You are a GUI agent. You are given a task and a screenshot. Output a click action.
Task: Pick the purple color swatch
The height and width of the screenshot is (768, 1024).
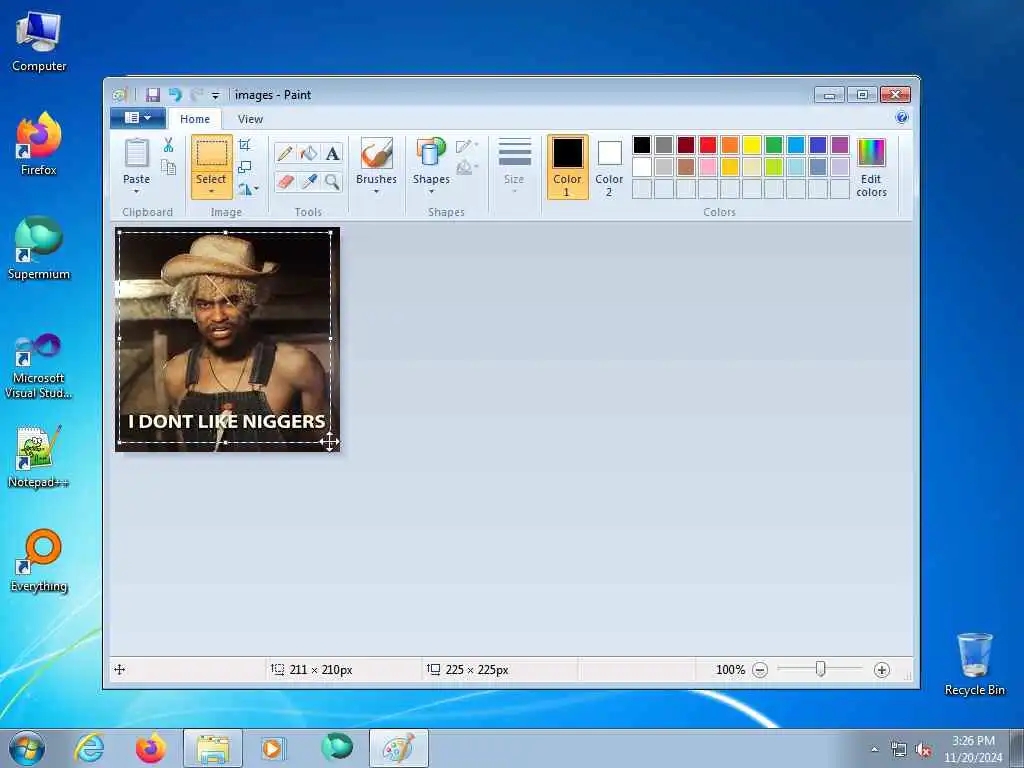tap(840, 145)
